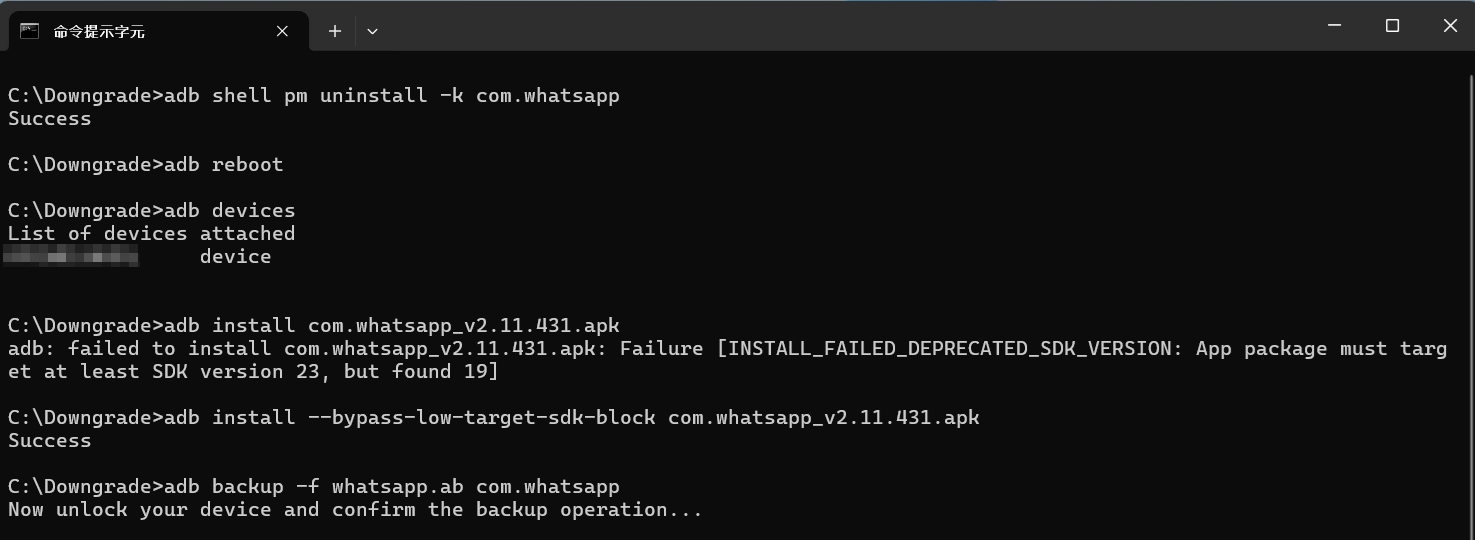Click the "List of devices attached" output
The image size is (1475, 540).
(x=152, y=234)
